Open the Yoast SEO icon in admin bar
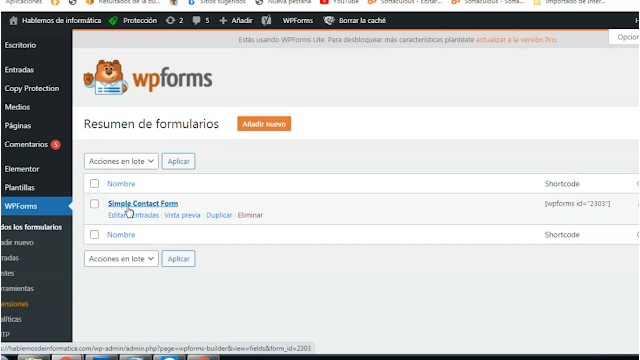Screen dimensions: 640x360 [267, 20]
